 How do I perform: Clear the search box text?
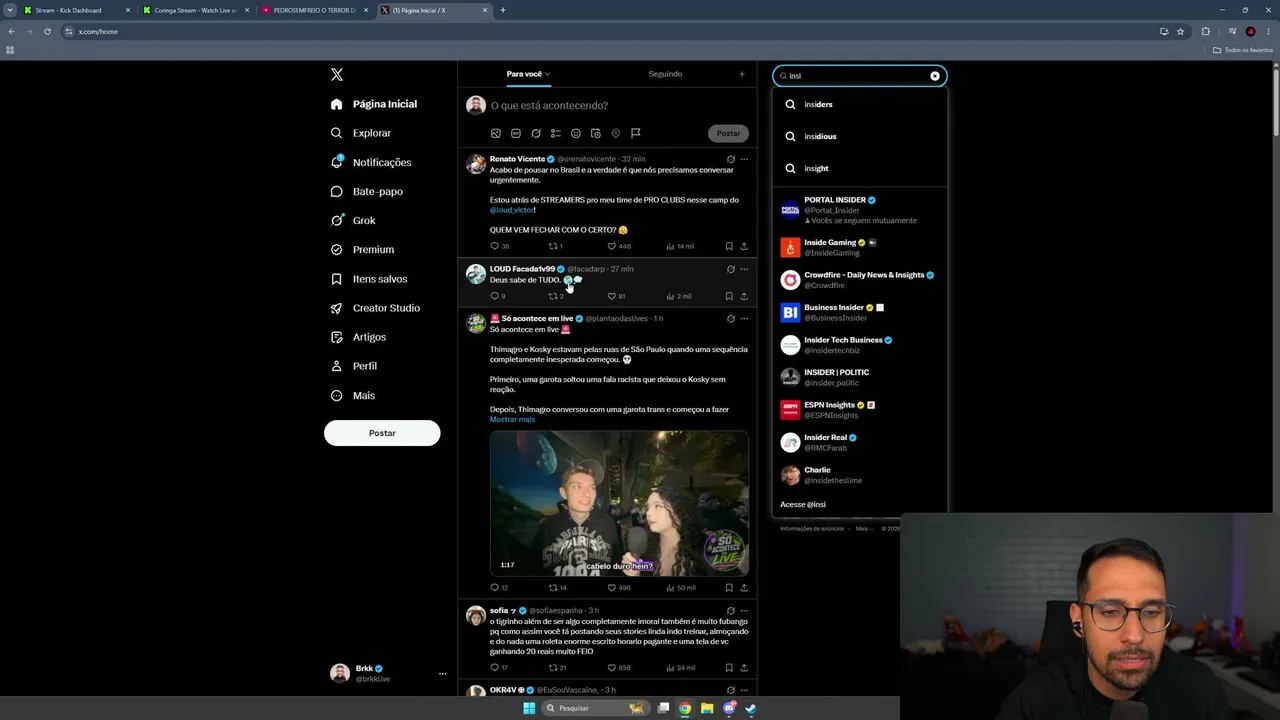click(935, 76)
